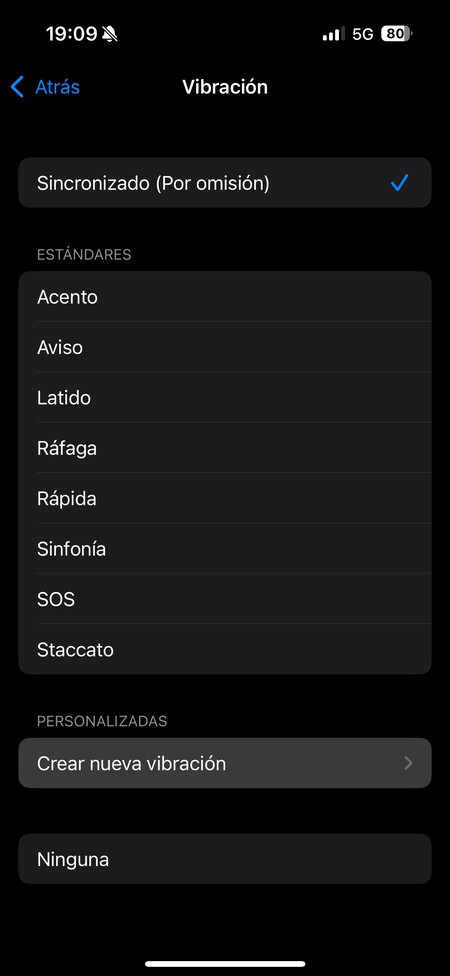The image size is (450, 976).
Task: Select the Acento vibration pattern
Action: (x=225, y=297)
